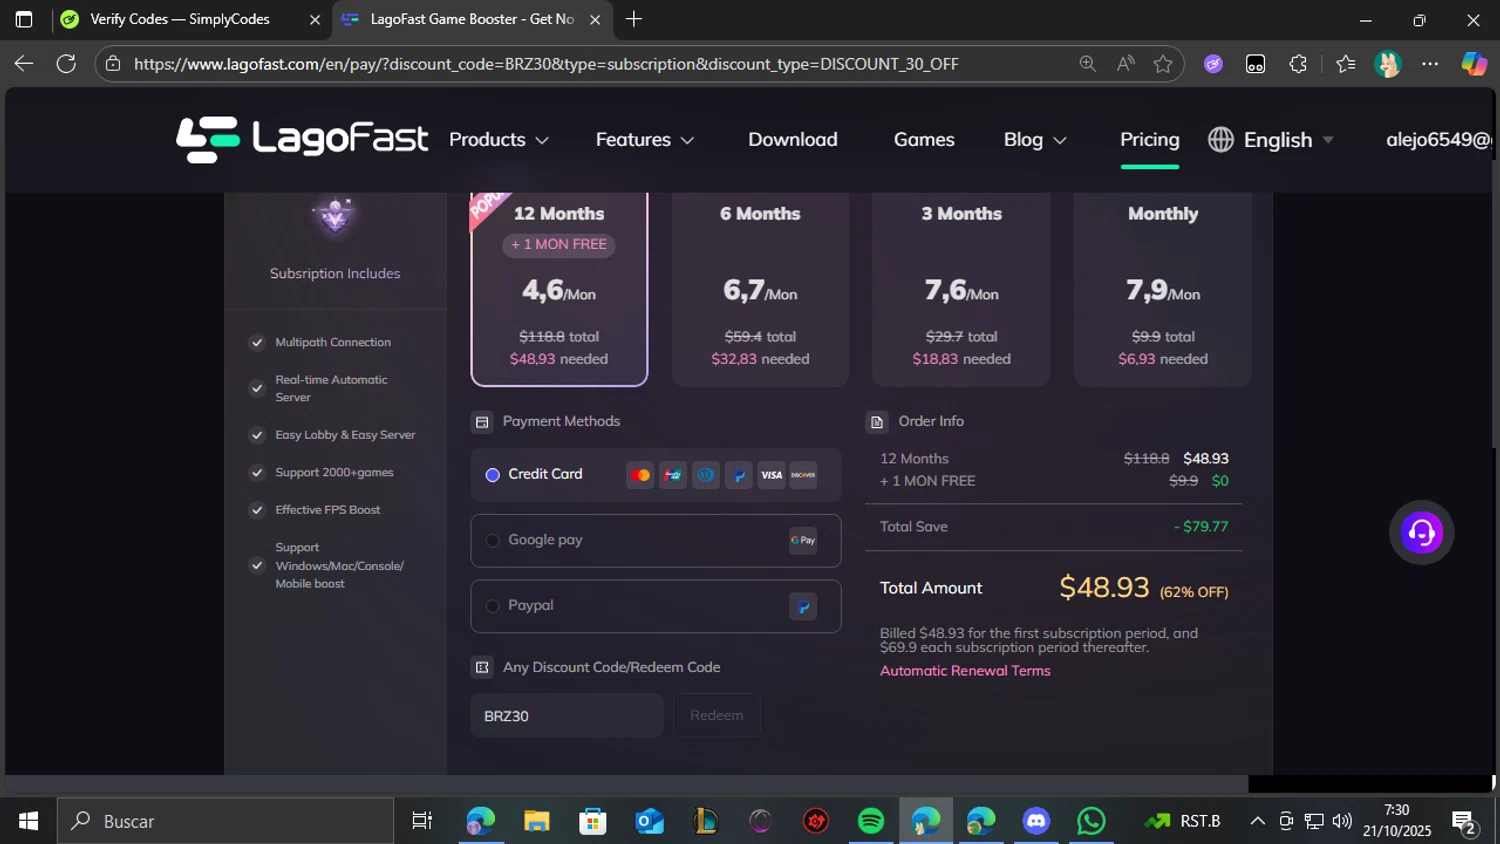
Task: Open Discord from the taskbar
Action: 1036,821
